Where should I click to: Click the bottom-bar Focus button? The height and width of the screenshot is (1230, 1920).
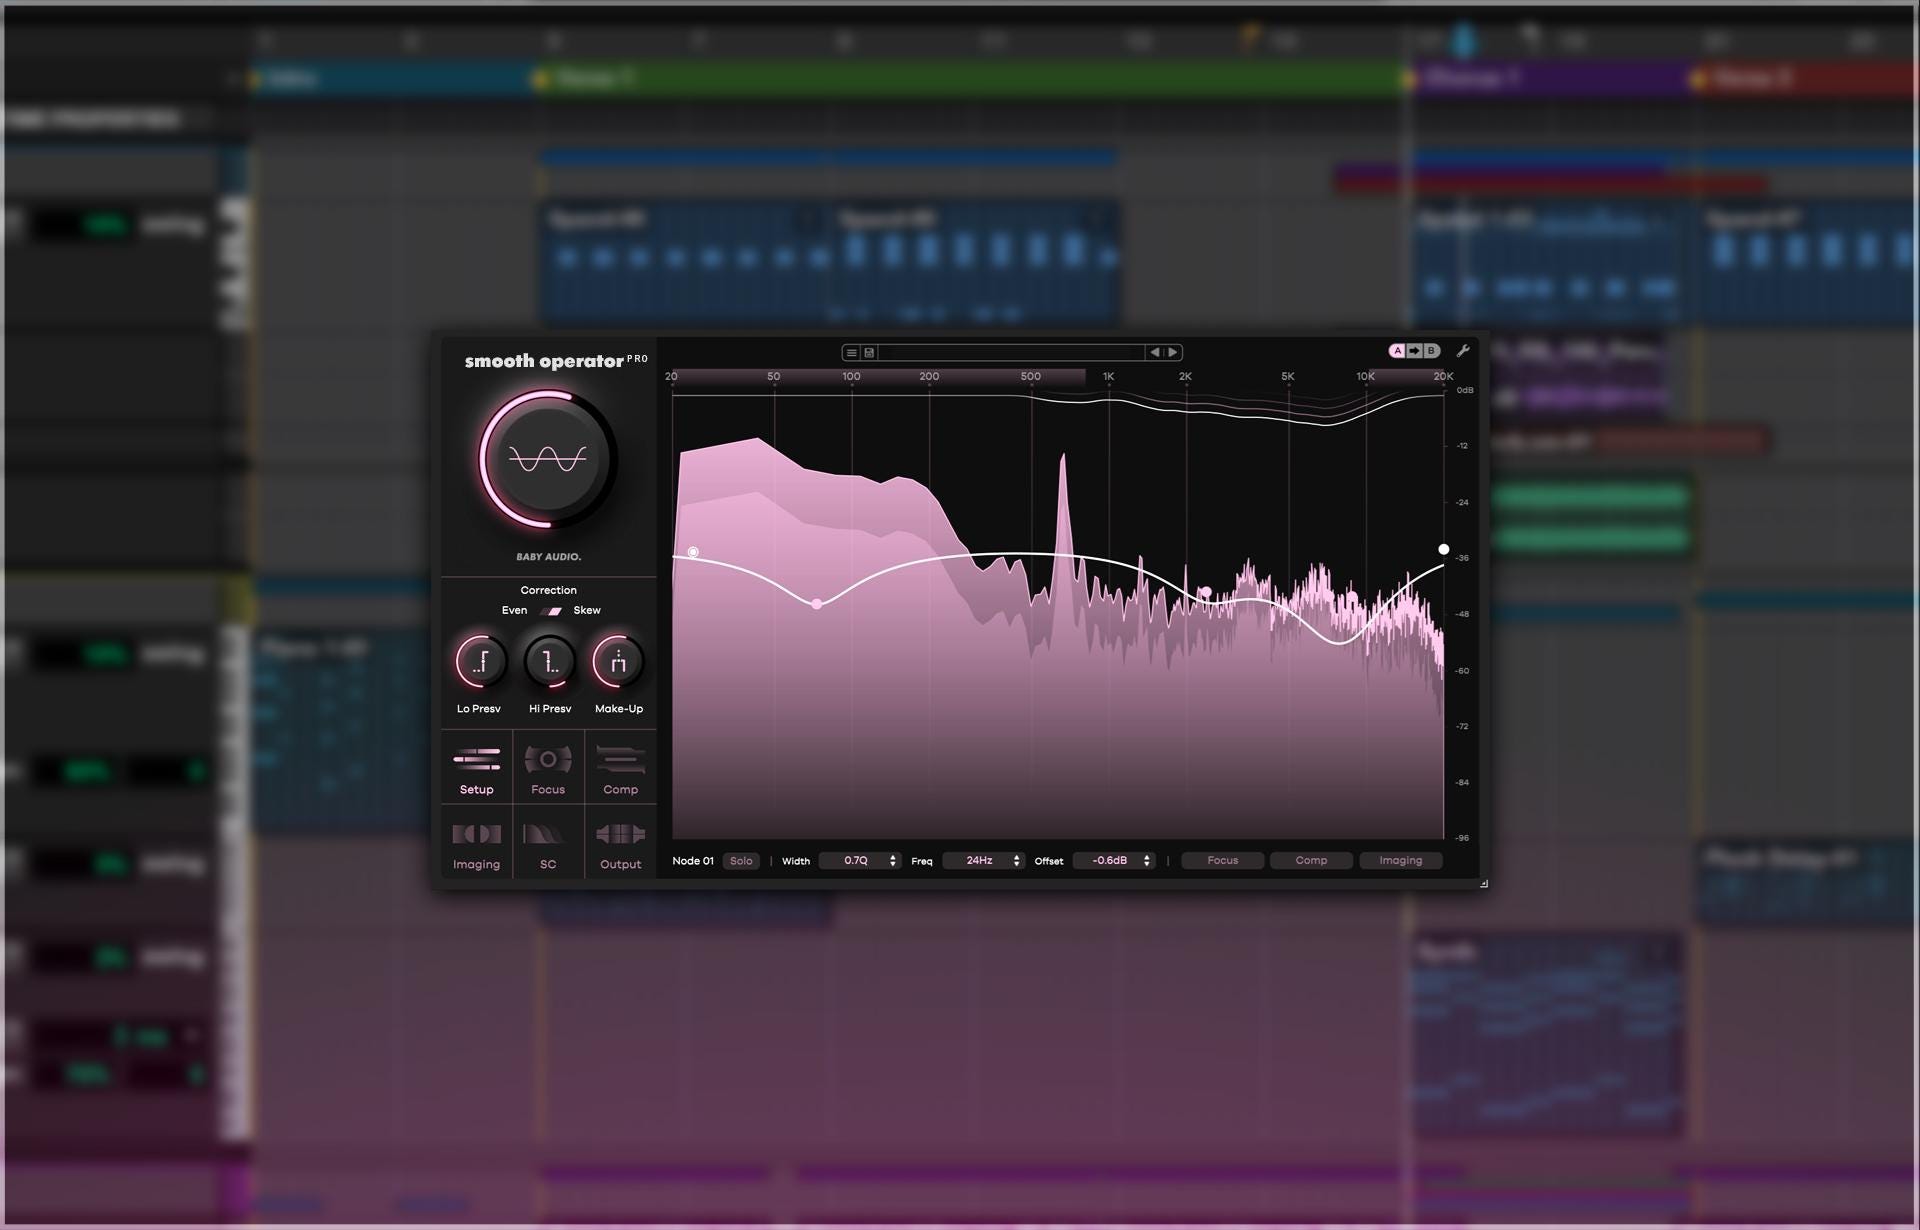(1222, 861)
